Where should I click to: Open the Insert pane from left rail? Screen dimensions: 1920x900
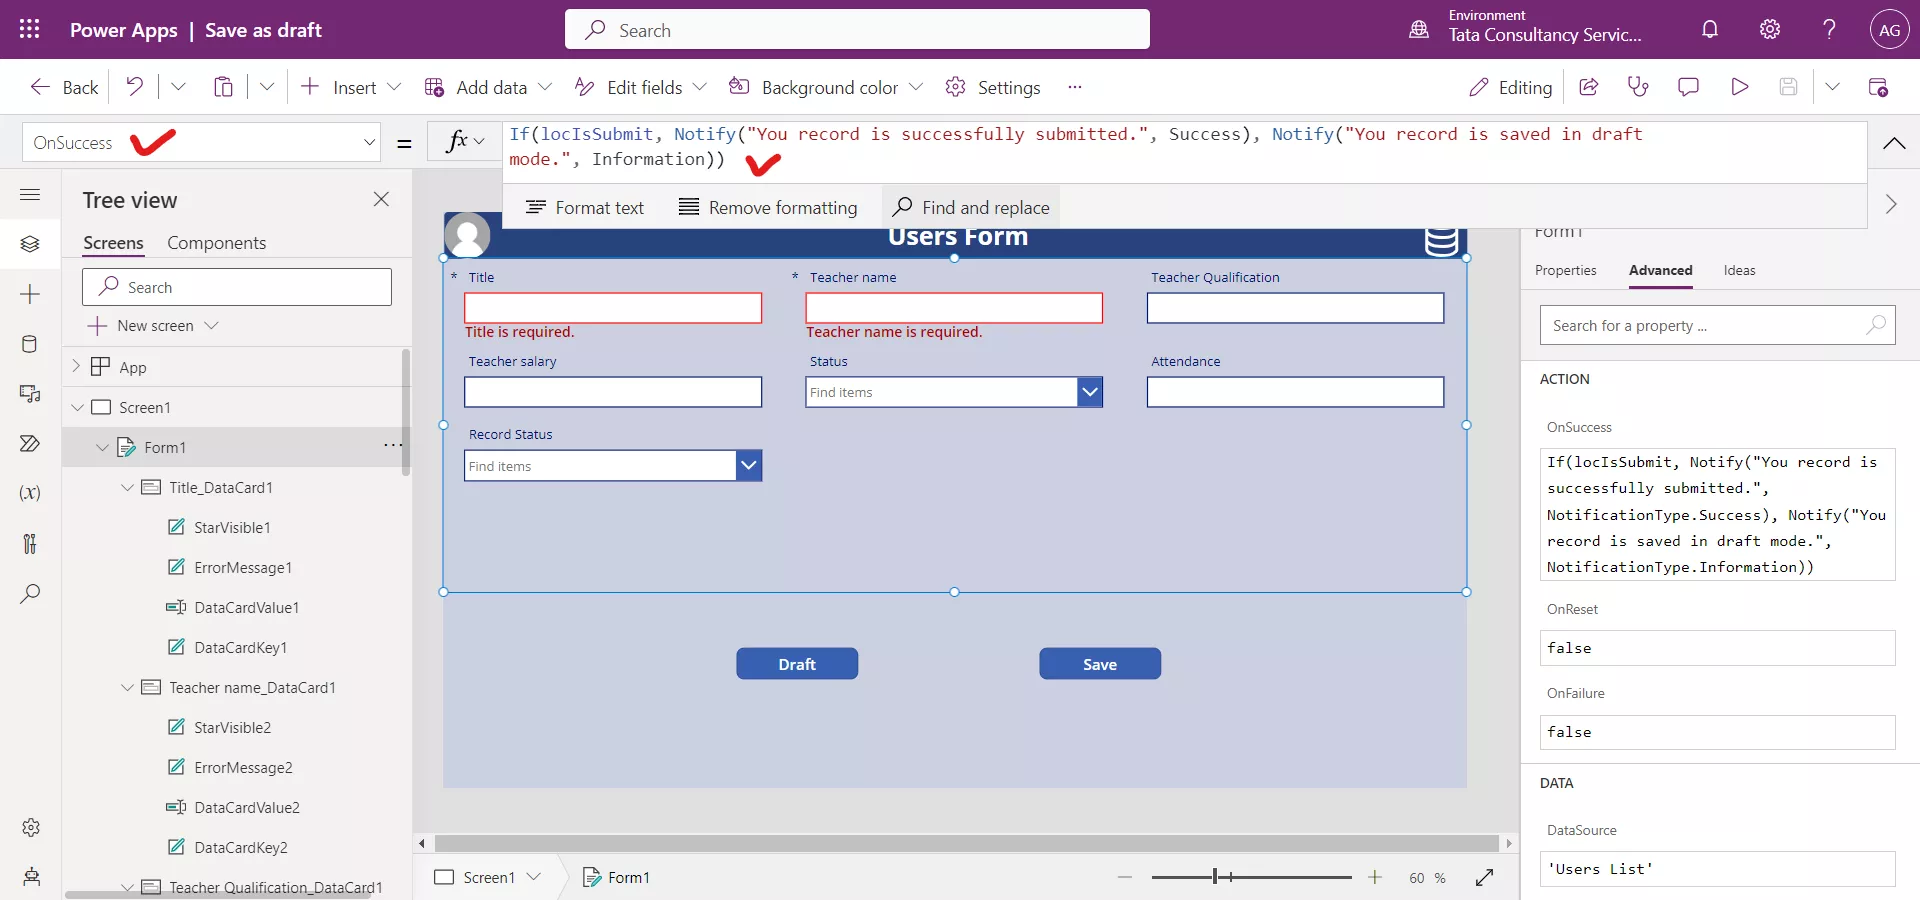30,294
